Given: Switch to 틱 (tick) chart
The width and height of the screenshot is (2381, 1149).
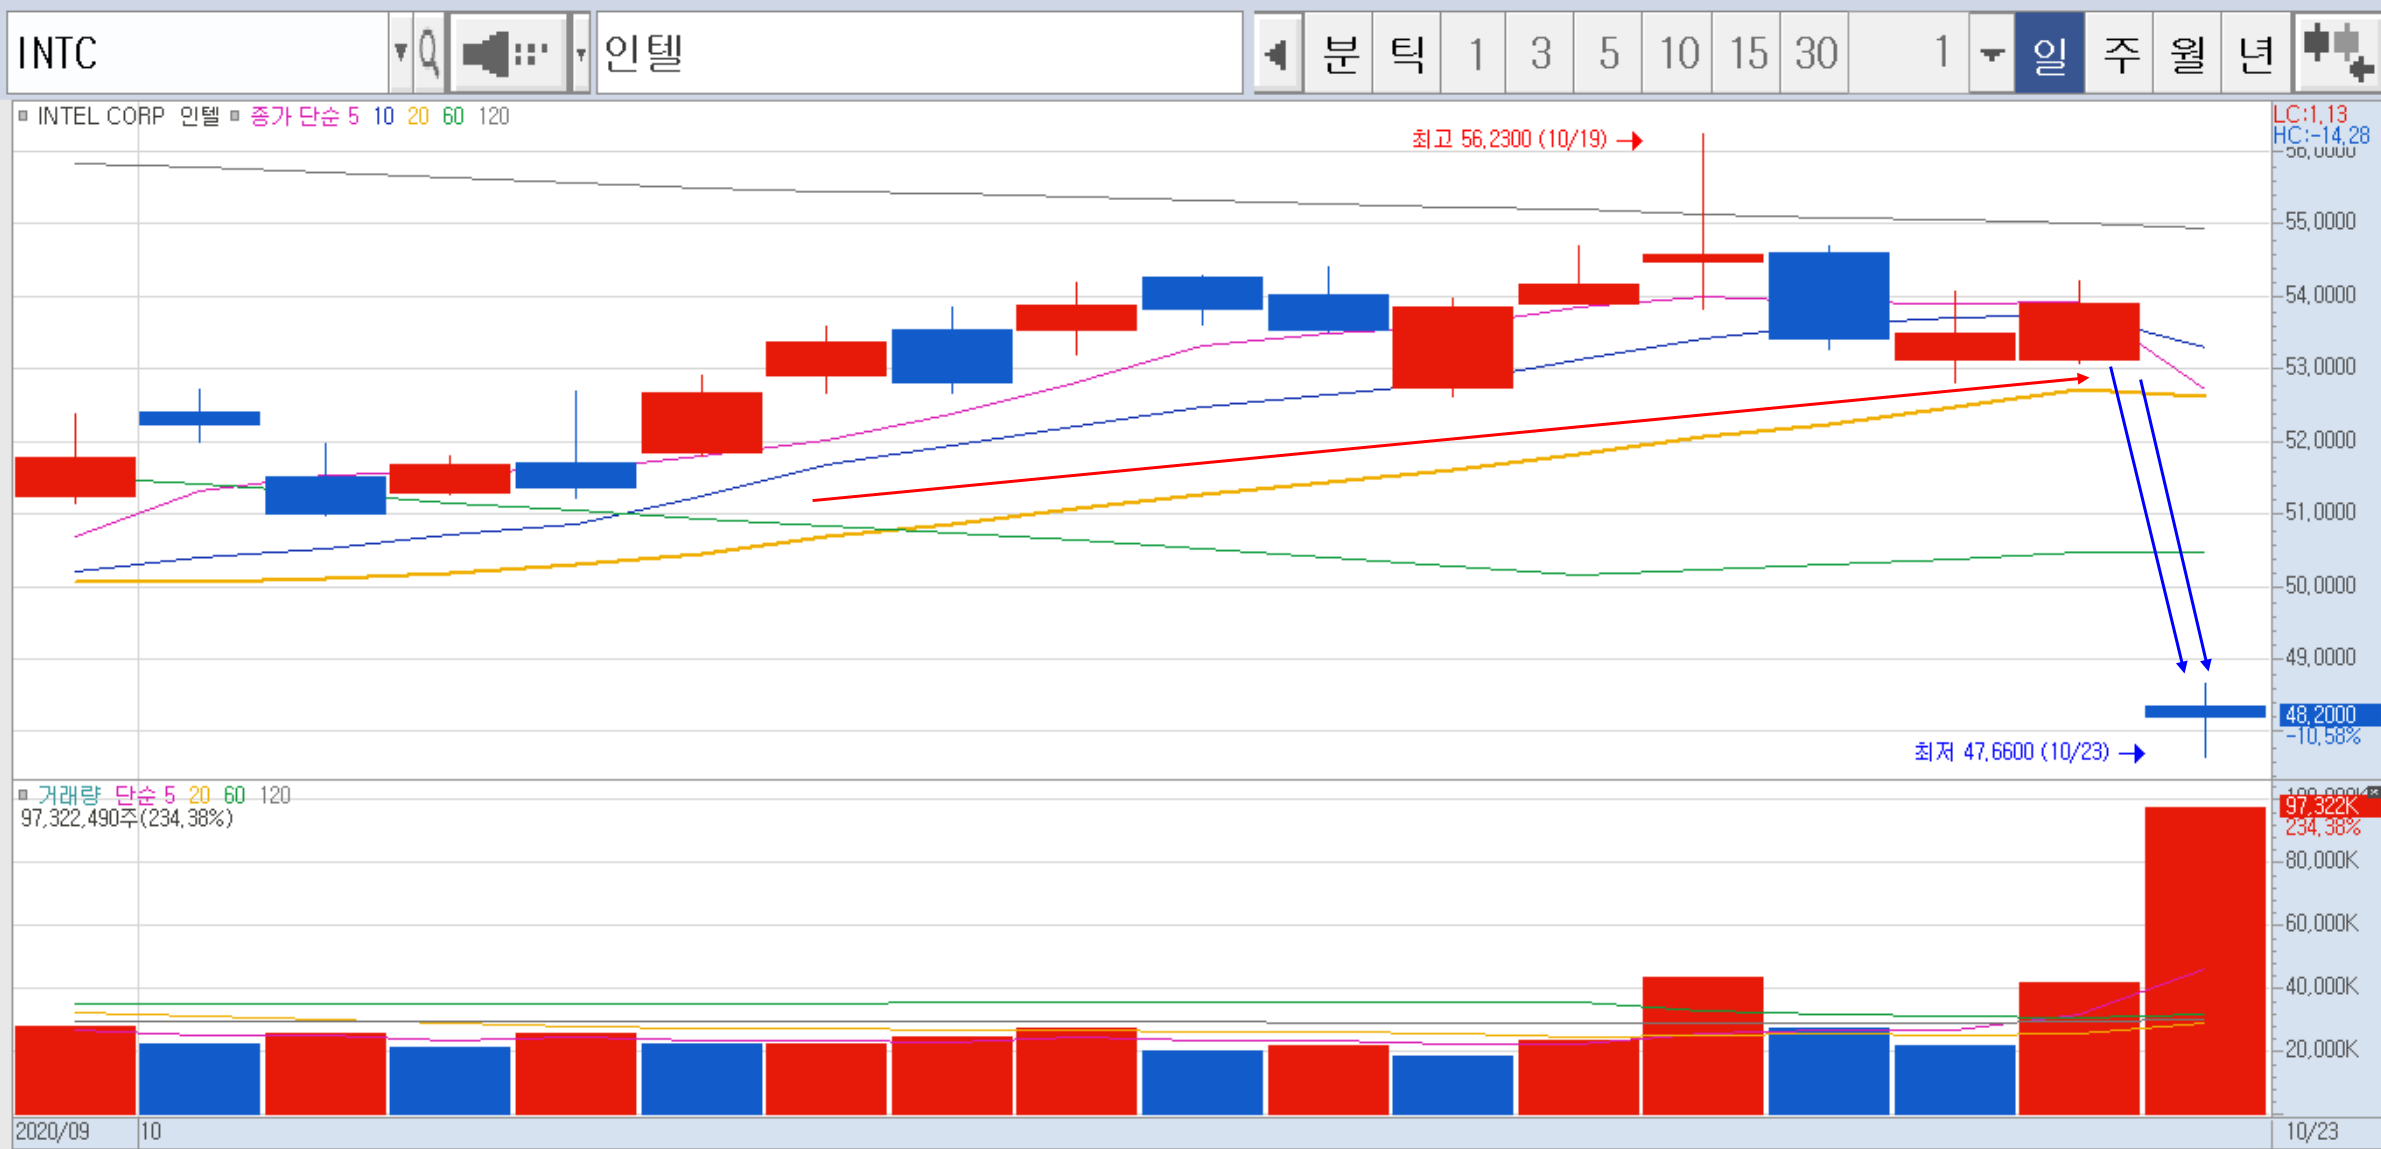Looking at the screenshot, I should 1406,53.
